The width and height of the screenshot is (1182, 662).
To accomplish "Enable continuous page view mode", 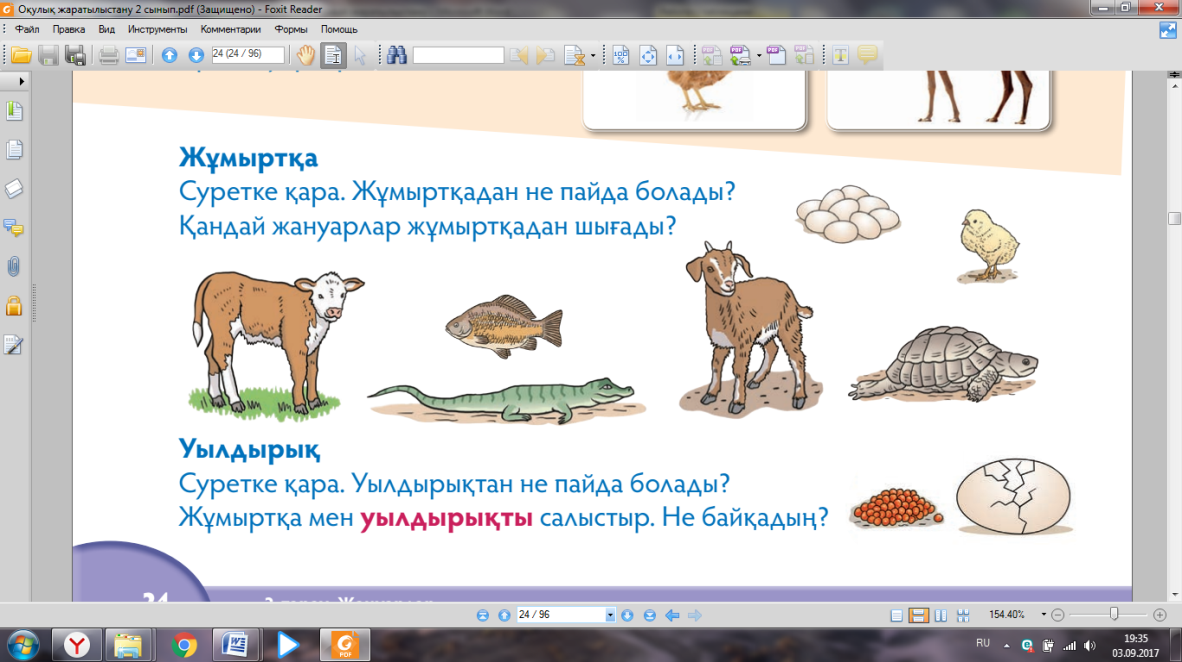I will 918,615.
